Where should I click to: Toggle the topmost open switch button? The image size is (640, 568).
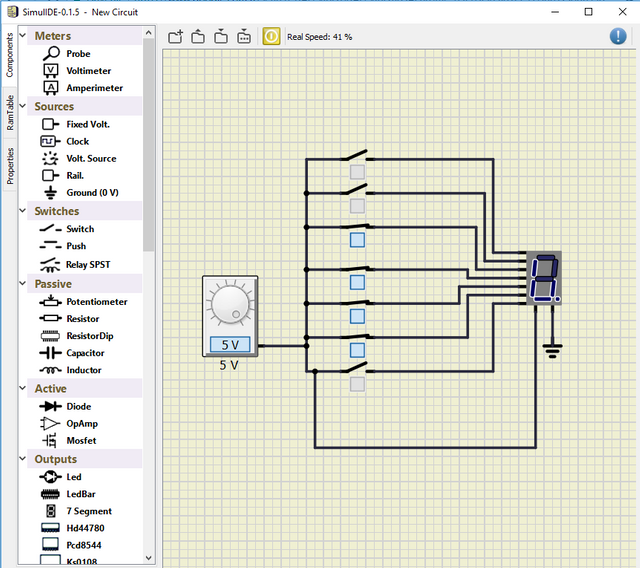[x=357, y=172]
